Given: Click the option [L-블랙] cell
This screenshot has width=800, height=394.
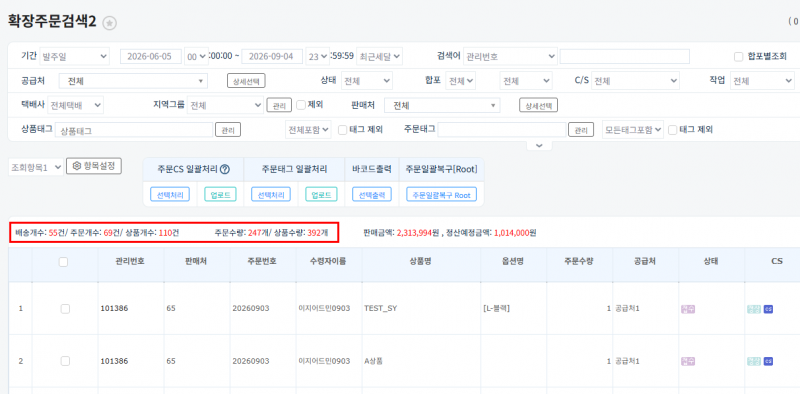Looking at the screenshot, I should [496, 308].
